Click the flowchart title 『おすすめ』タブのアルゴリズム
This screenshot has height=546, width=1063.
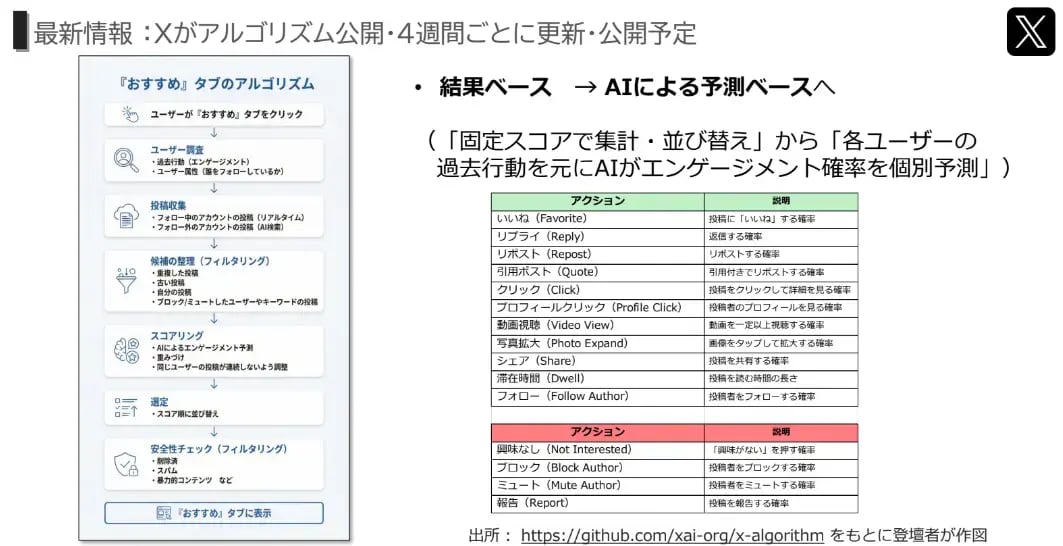click(x=215, y=83)
